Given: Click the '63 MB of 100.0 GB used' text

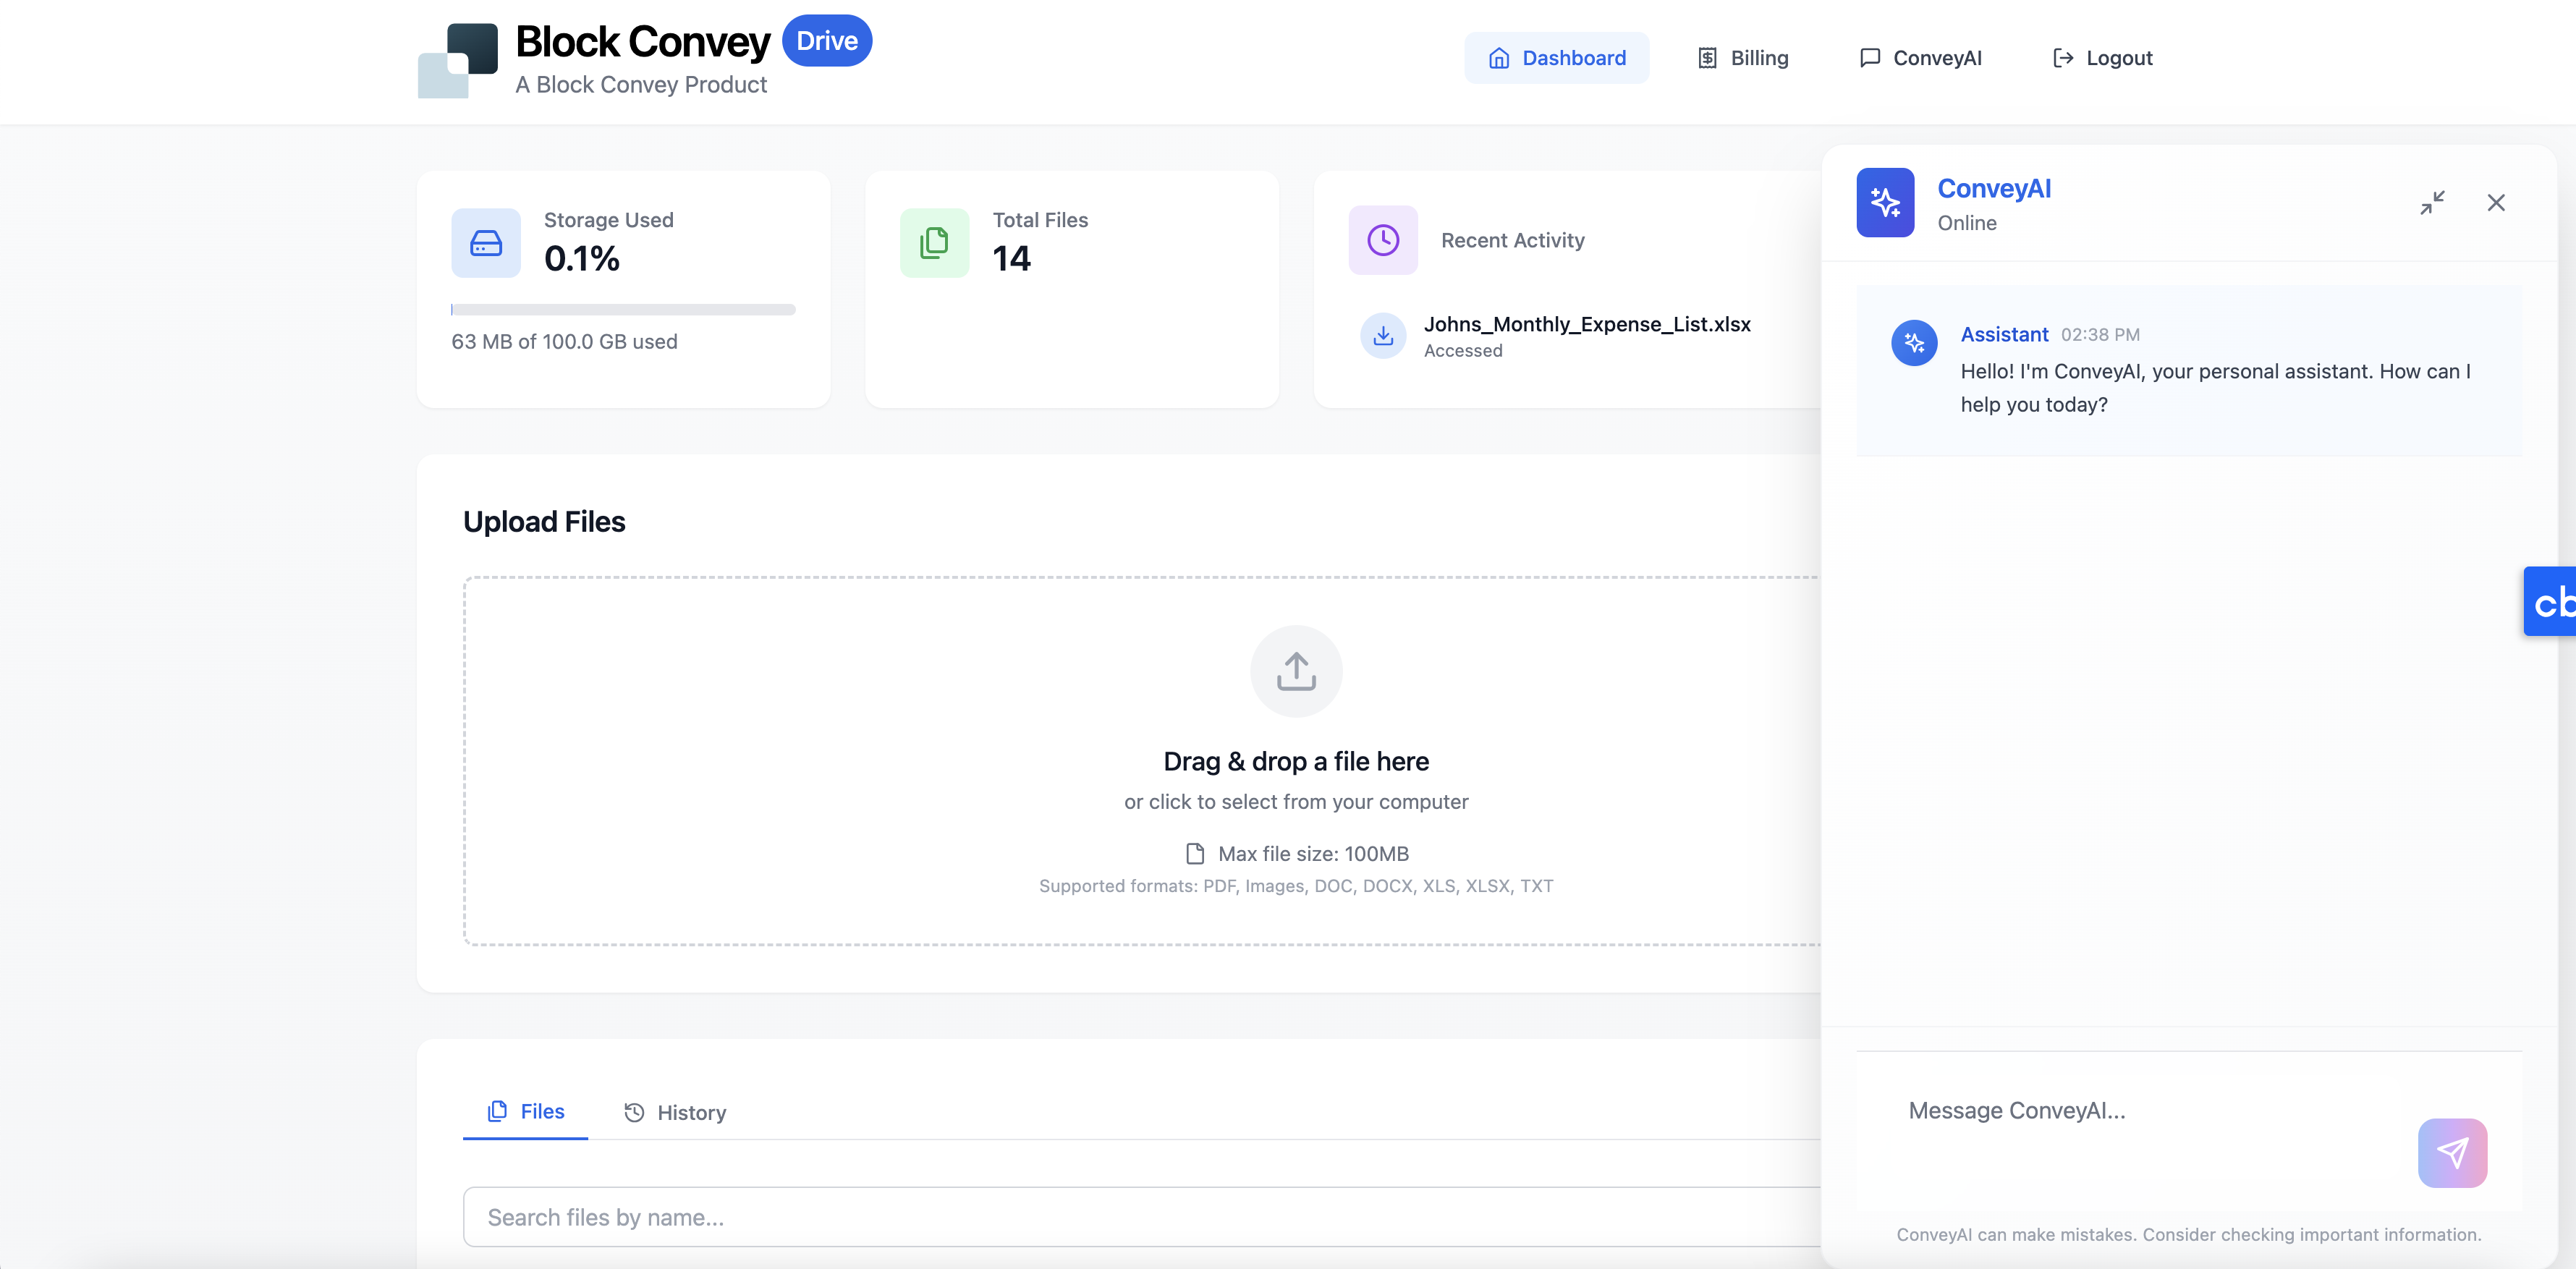Looking at the screenshot, I should click(x=564, y=342).
